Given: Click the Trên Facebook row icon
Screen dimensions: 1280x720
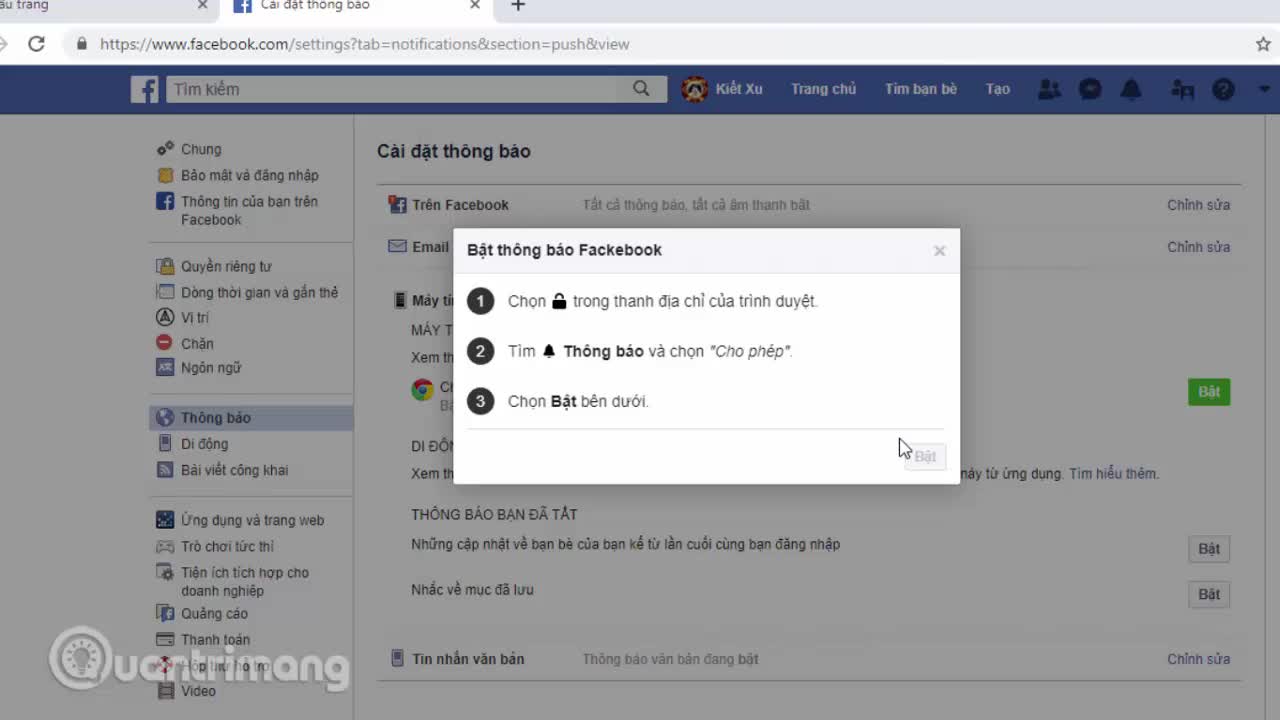Looking at the screenshot, I should click(x=397, y=205).
